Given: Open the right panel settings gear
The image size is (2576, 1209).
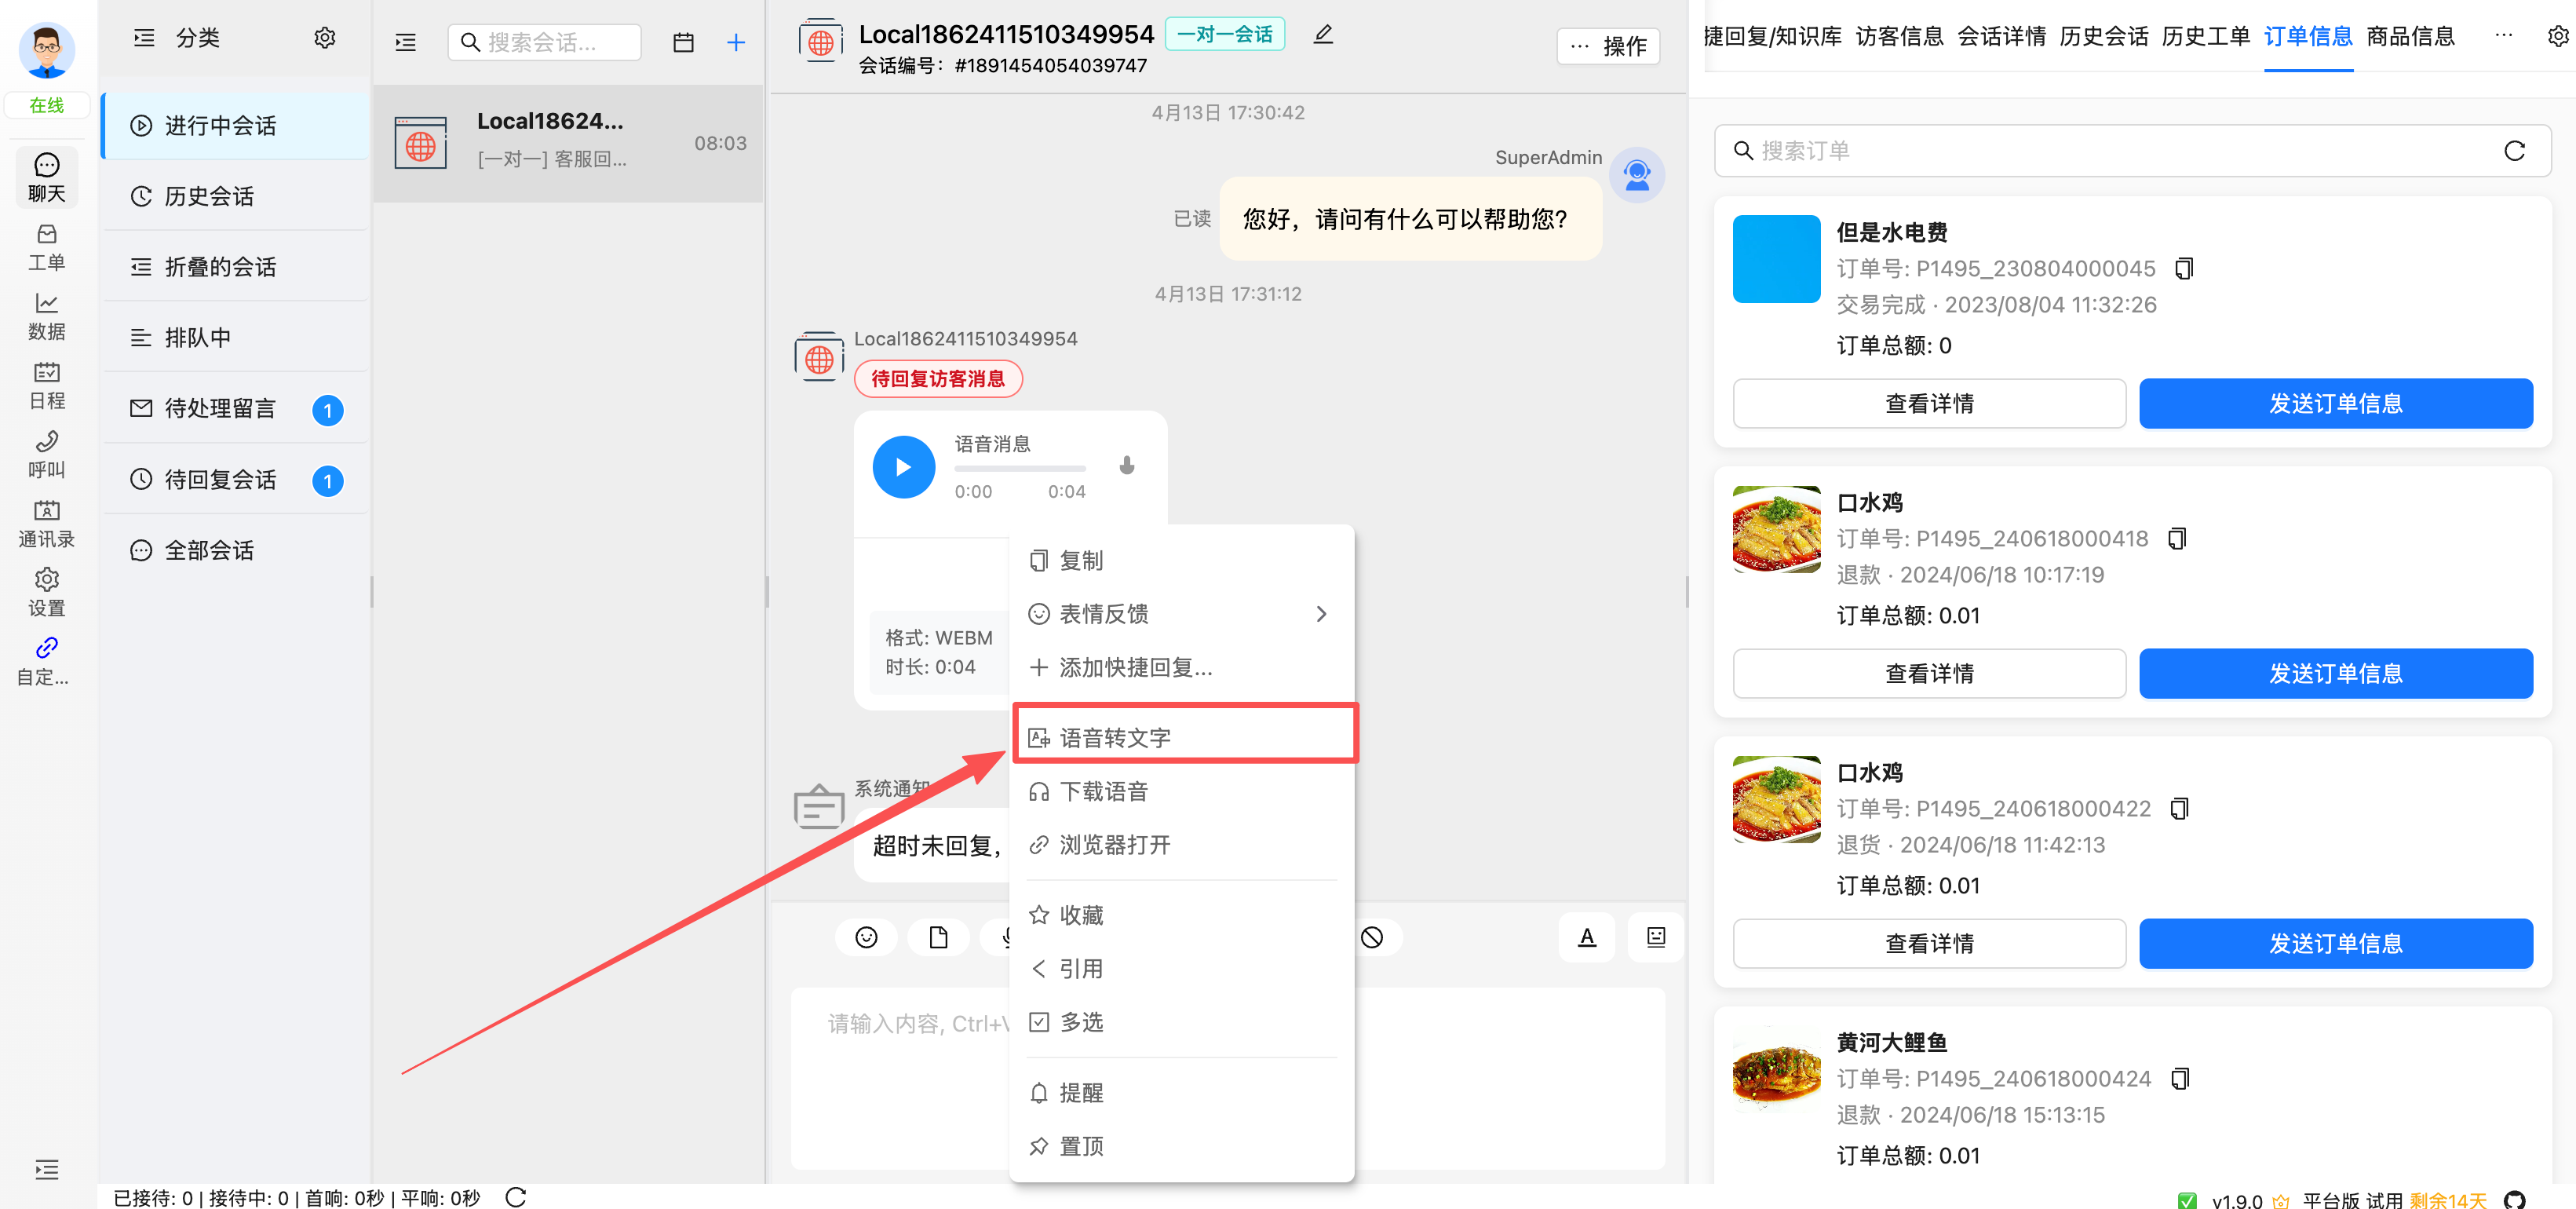Looking at the screenshot, I should pyautogui.click(x=2557, y=36).
